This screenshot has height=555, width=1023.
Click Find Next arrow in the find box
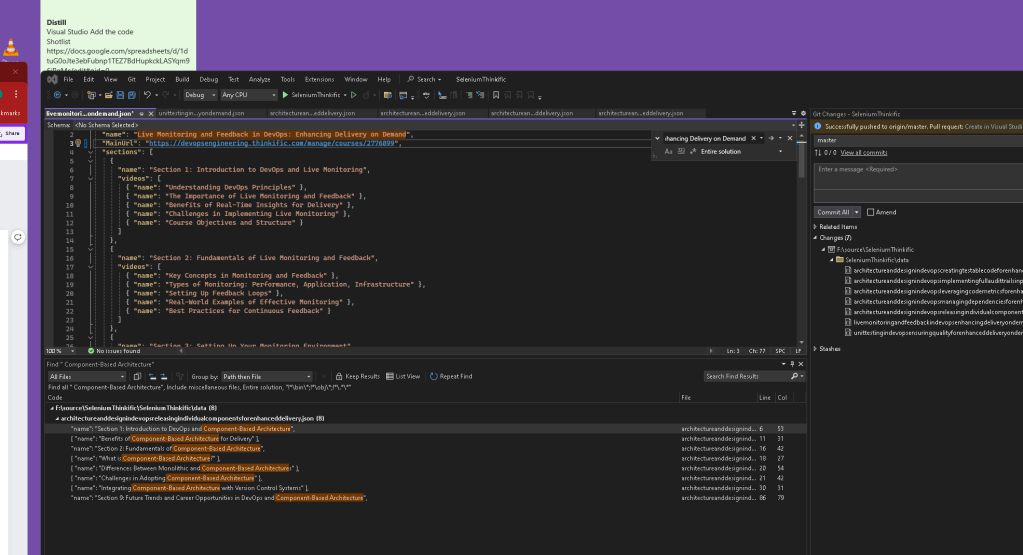tap(771, 138)
